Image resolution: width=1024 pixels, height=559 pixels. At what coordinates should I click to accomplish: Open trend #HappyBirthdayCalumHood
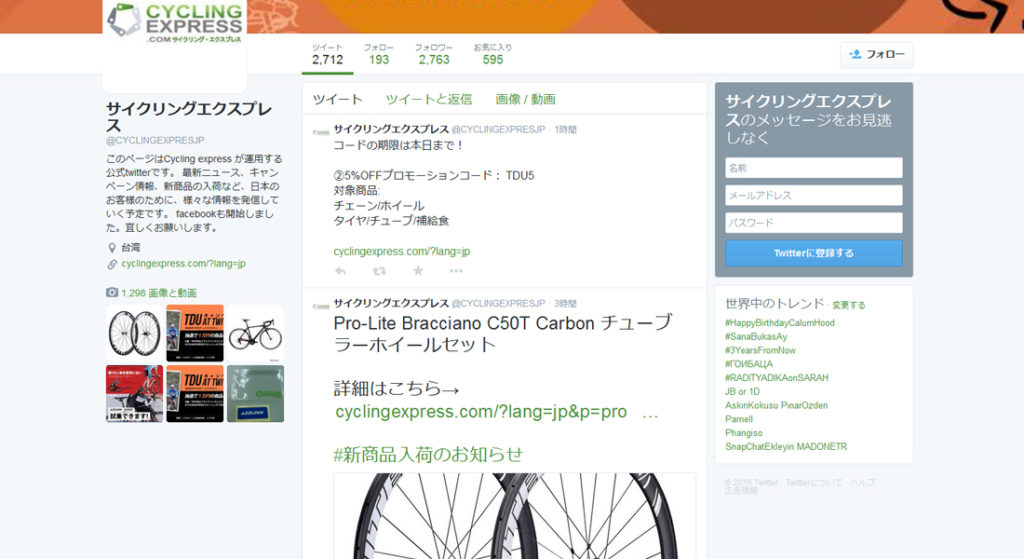pos(780,323)
